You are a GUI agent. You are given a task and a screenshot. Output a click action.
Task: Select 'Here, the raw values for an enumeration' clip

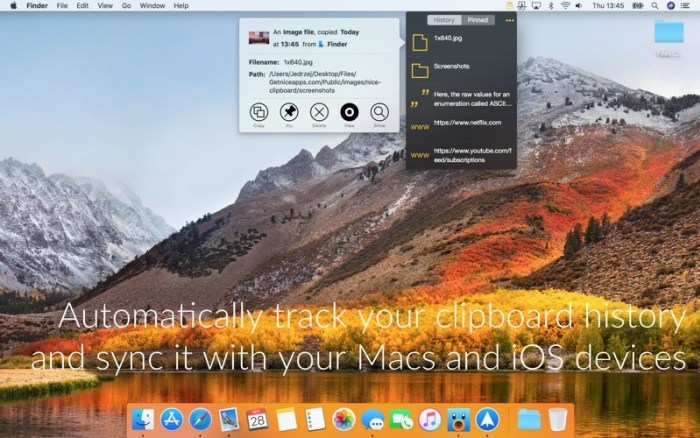point(473,99)
